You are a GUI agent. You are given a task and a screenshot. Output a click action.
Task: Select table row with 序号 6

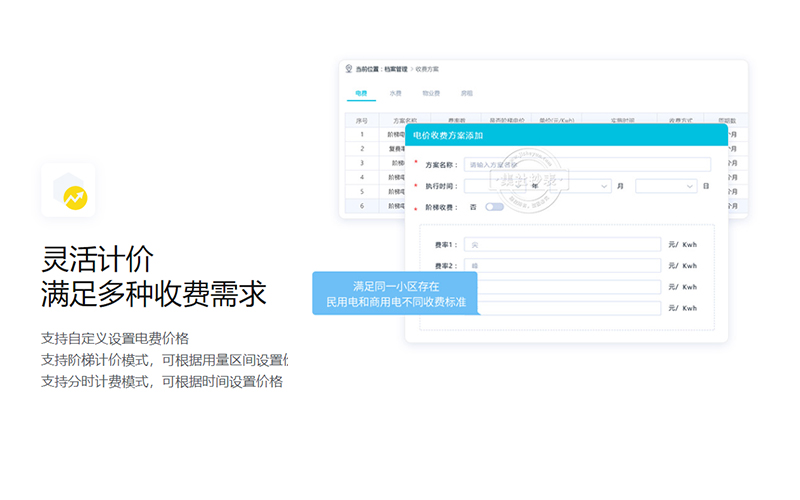click(361, 205)
